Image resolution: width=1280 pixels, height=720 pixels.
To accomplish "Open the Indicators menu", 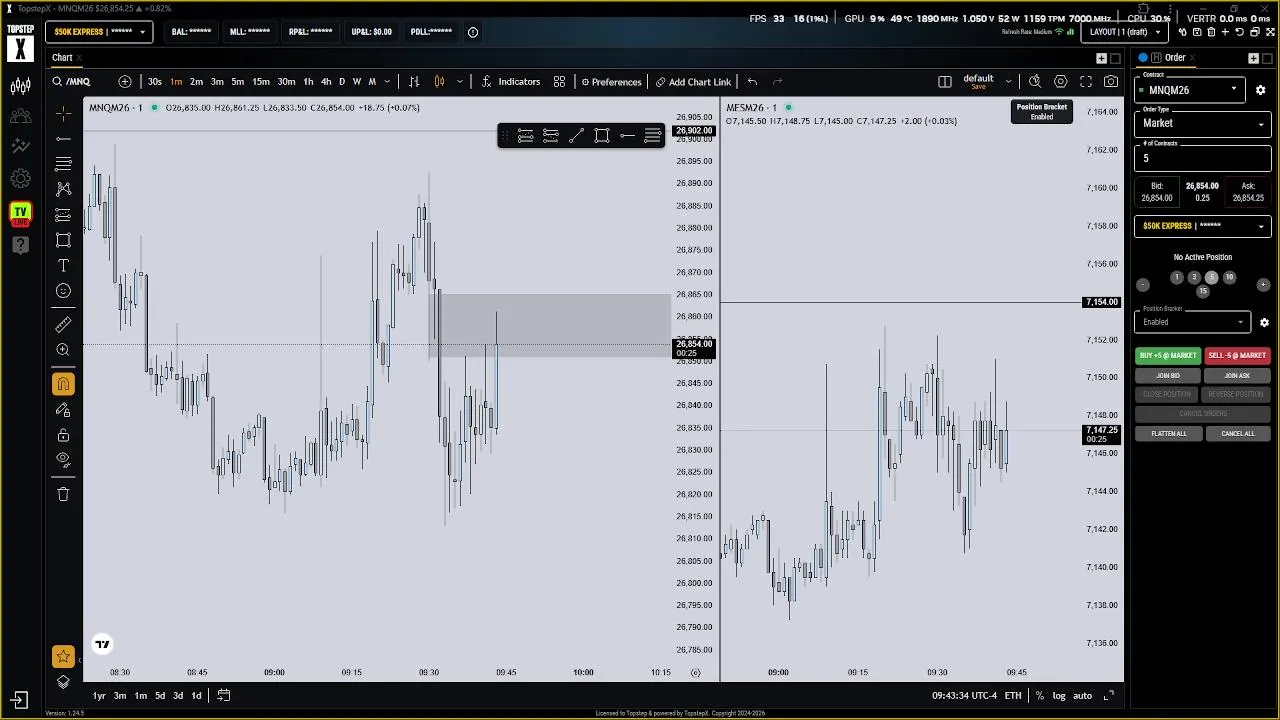I will coord(511,82).
